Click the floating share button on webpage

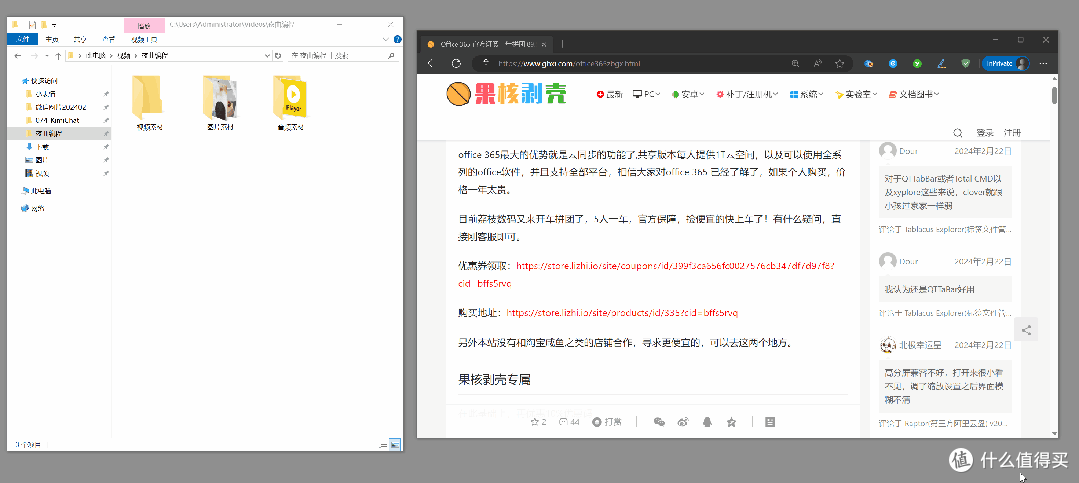(x=1026, y=330)
